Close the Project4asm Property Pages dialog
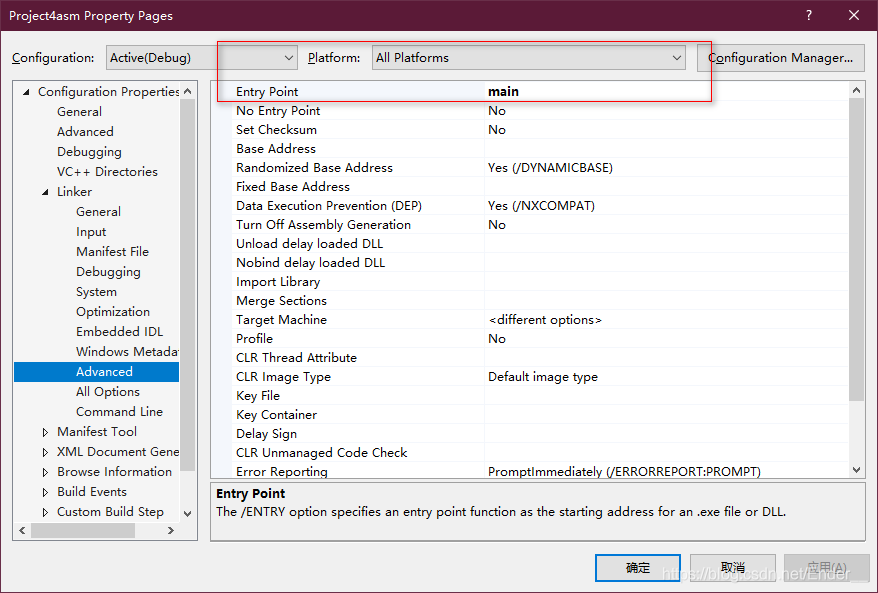The height and width of the screenshot is (593, 878). tap(854, 15)
